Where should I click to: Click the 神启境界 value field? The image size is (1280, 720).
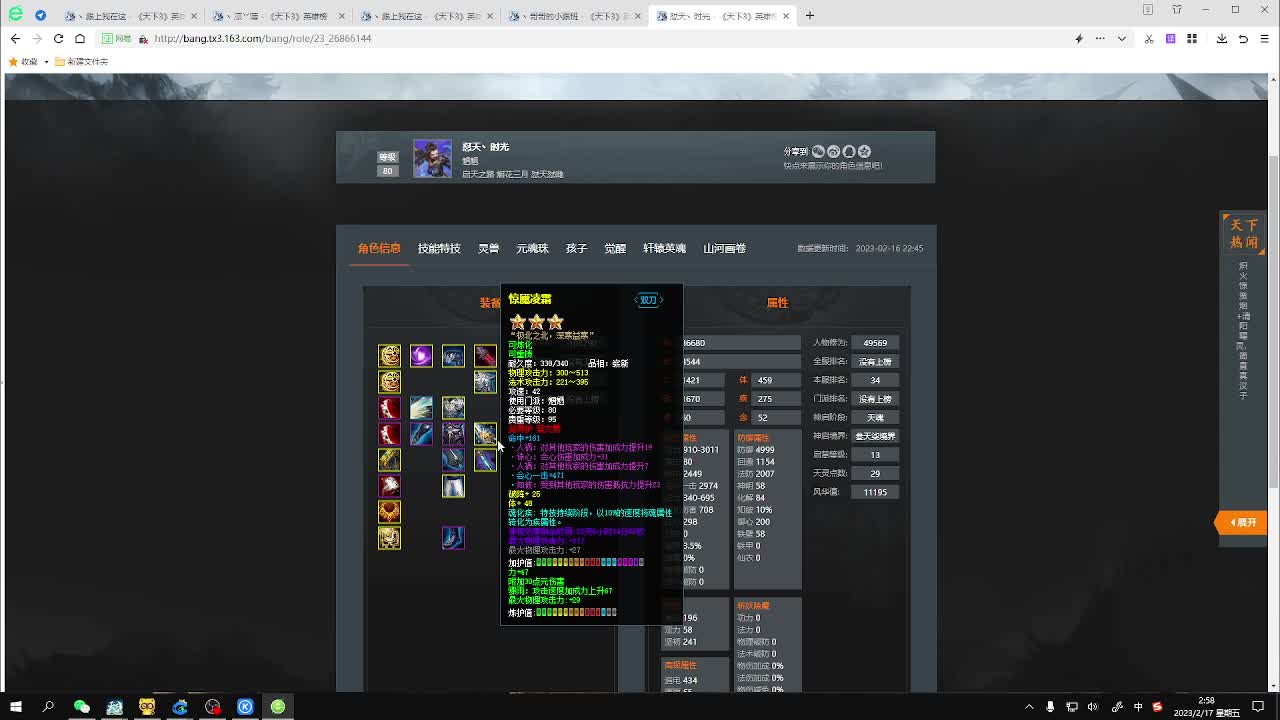point(875,436)
